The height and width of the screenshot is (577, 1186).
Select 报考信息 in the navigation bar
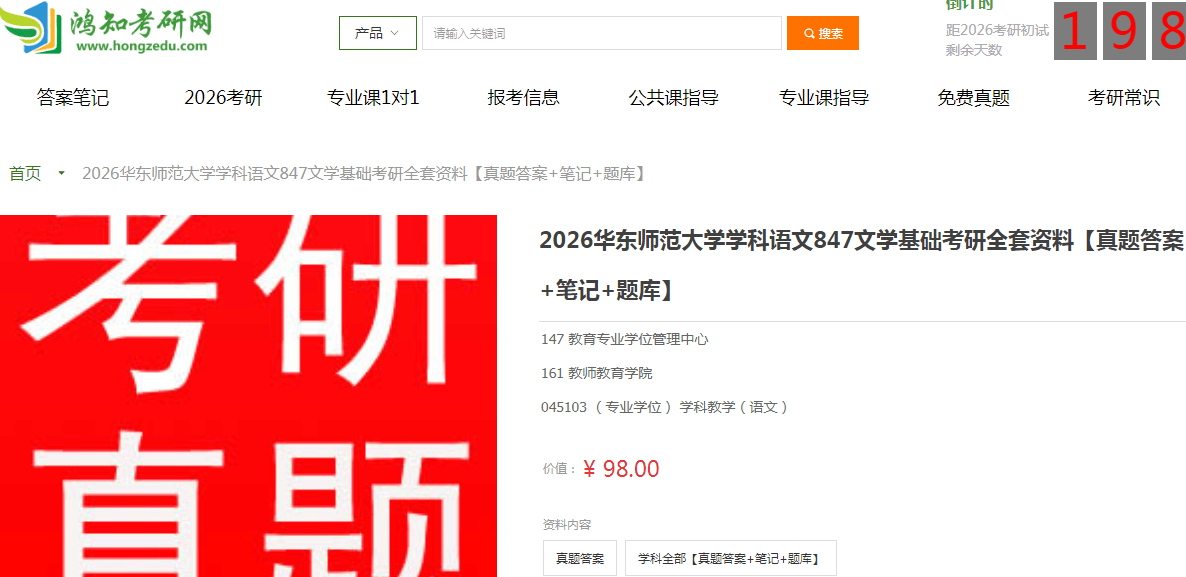click(x=523, y=98)
